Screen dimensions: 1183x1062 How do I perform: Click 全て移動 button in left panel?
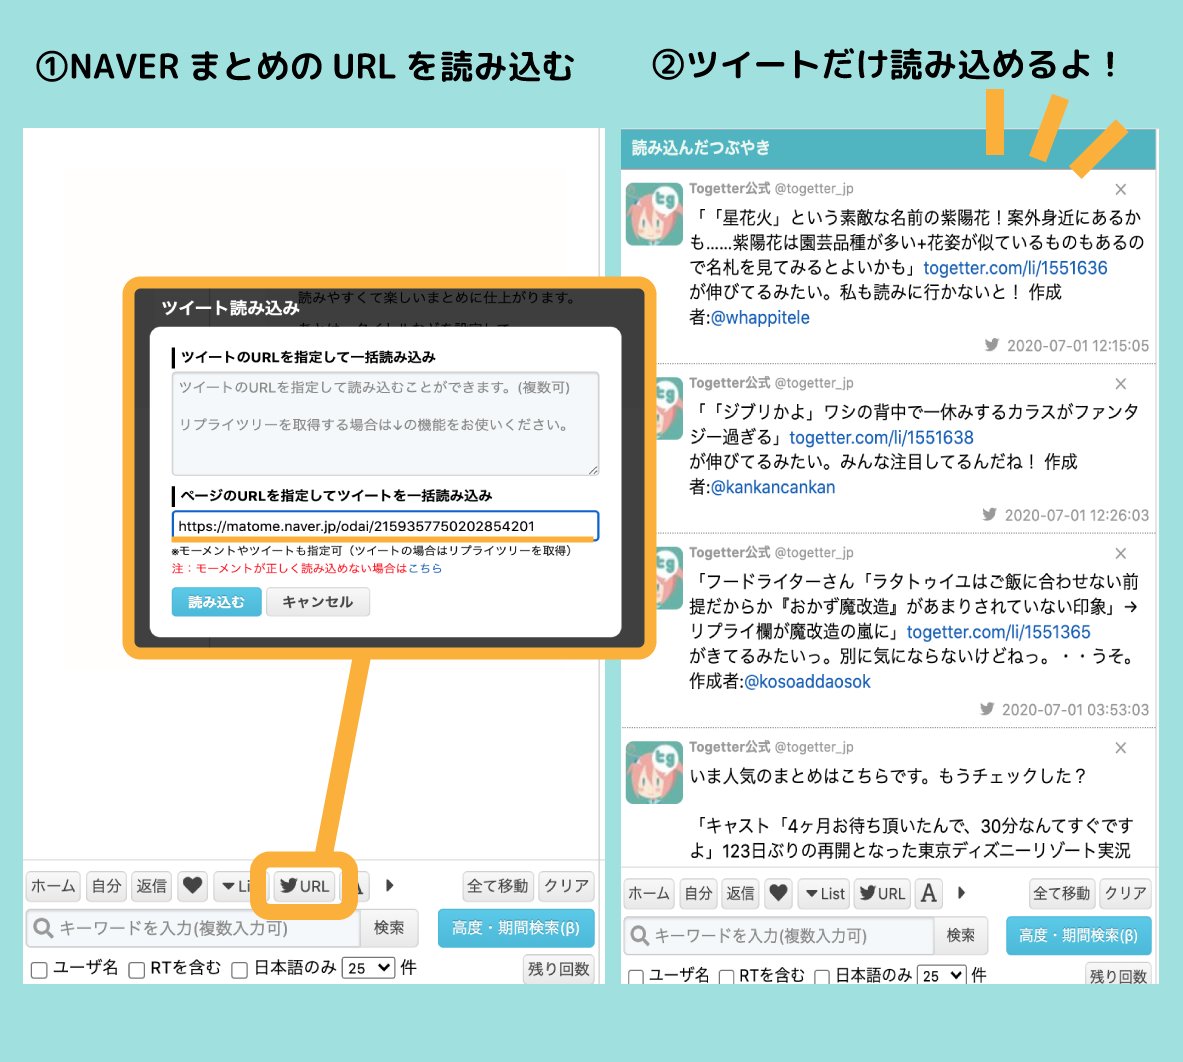(498, 886)
